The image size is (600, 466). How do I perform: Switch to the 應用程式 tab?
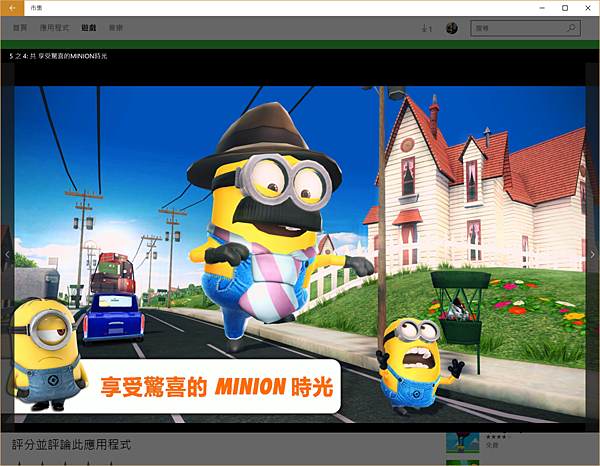click(x=54, y=28)
